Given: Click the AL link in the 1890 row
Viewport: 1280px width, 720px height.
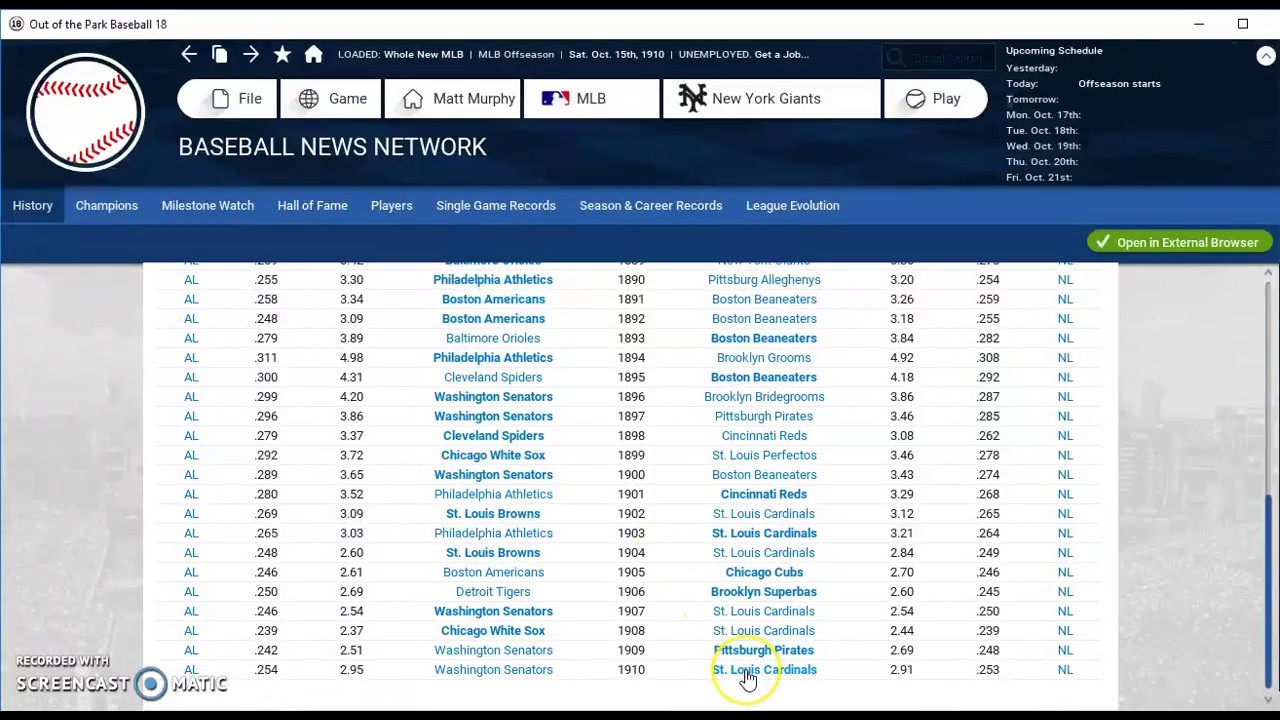Looking at the screenshot, I should 191,280.
